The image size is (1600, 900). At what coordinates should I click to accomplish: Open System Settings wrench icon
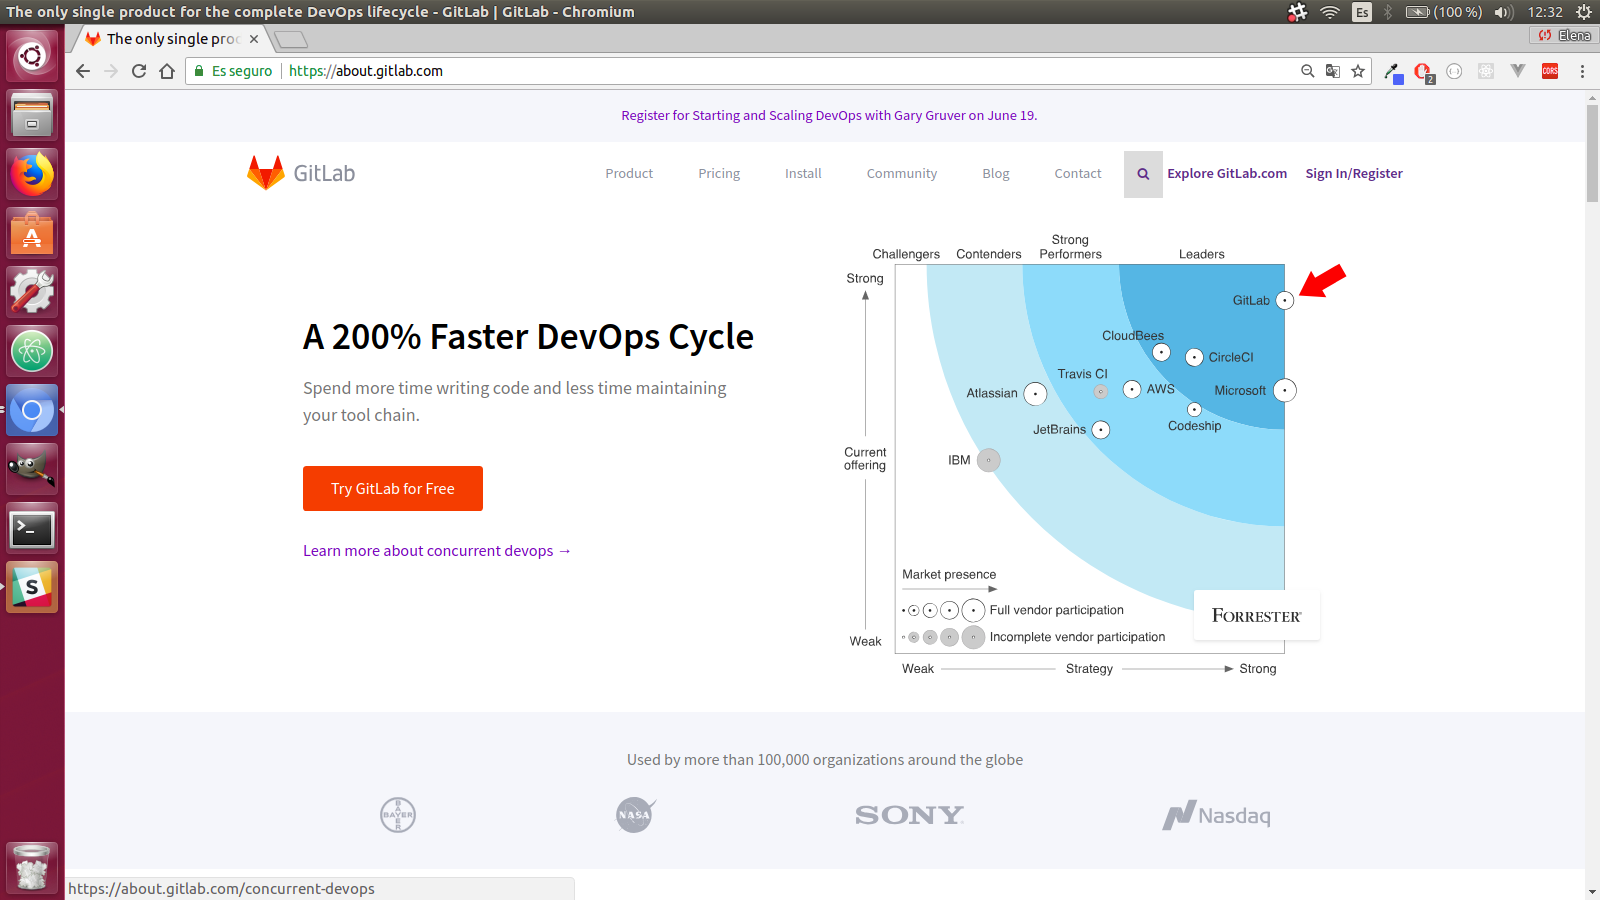coord(32,292)
